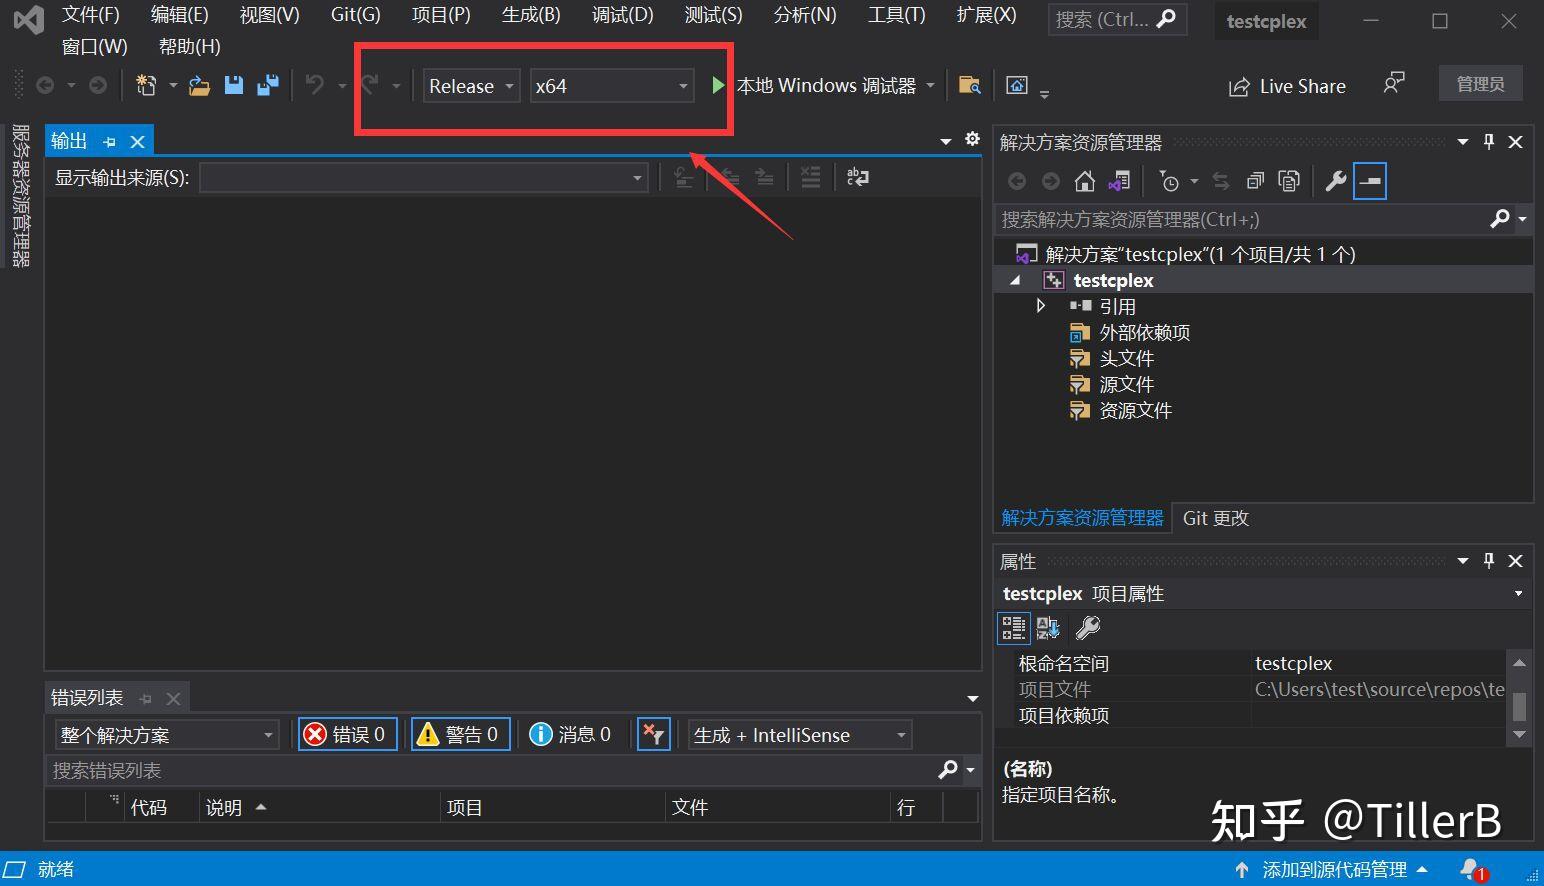Toggle the 错误 0 filter

346,734
